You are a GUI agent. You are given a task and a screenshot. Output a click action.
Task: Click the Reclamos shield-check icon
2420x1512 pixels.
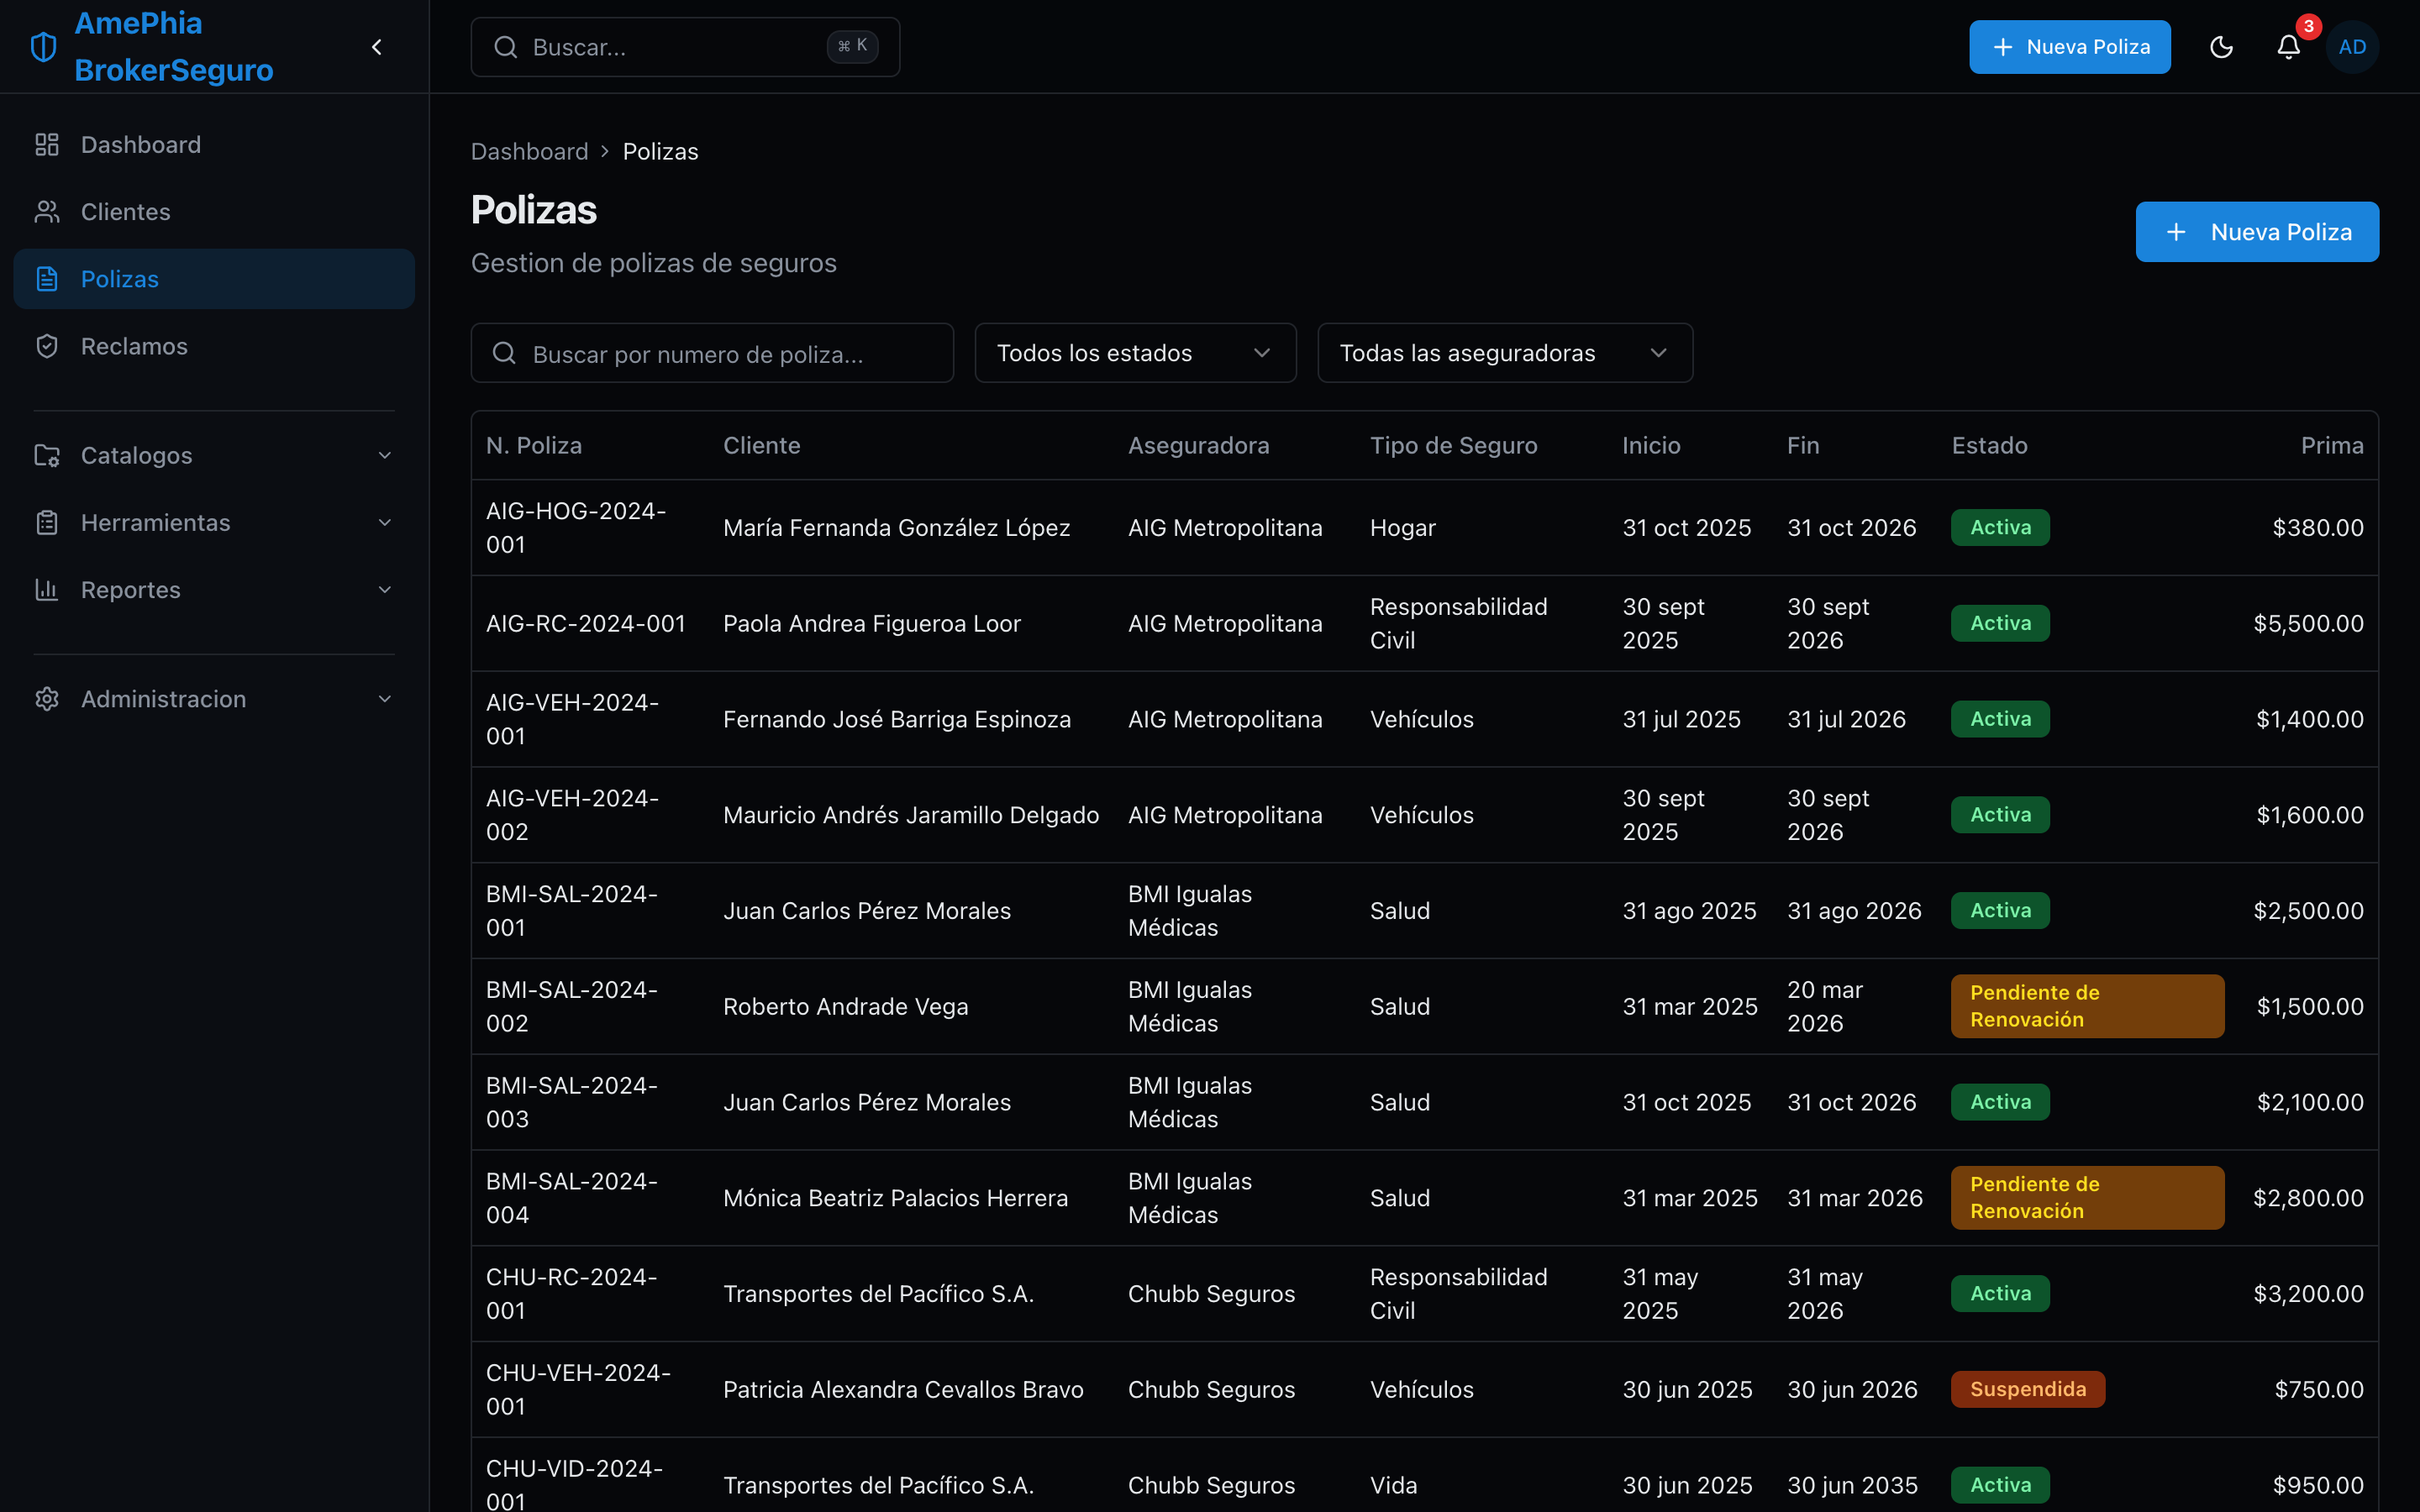tap(47, 346)
